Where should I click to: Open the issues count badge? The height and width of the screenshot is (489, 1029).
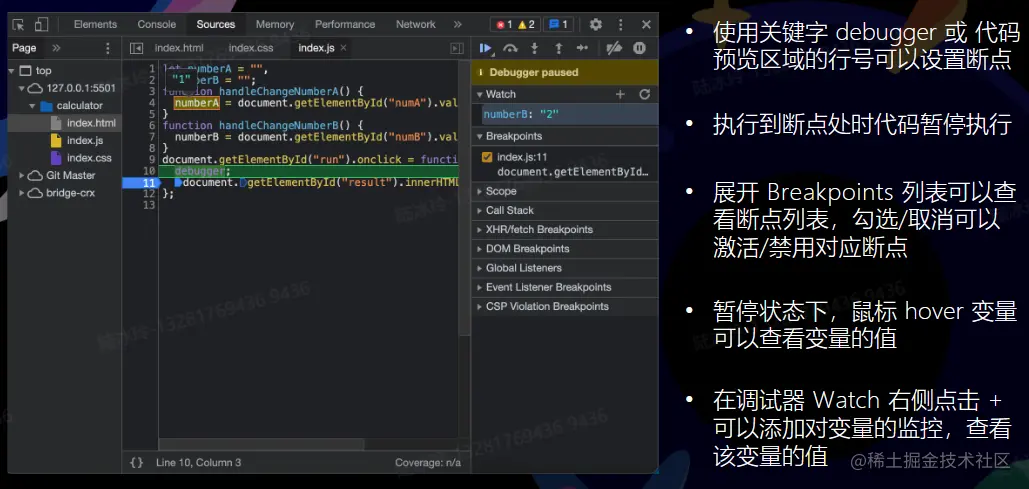pyautogui.click(x=558, y=24)
